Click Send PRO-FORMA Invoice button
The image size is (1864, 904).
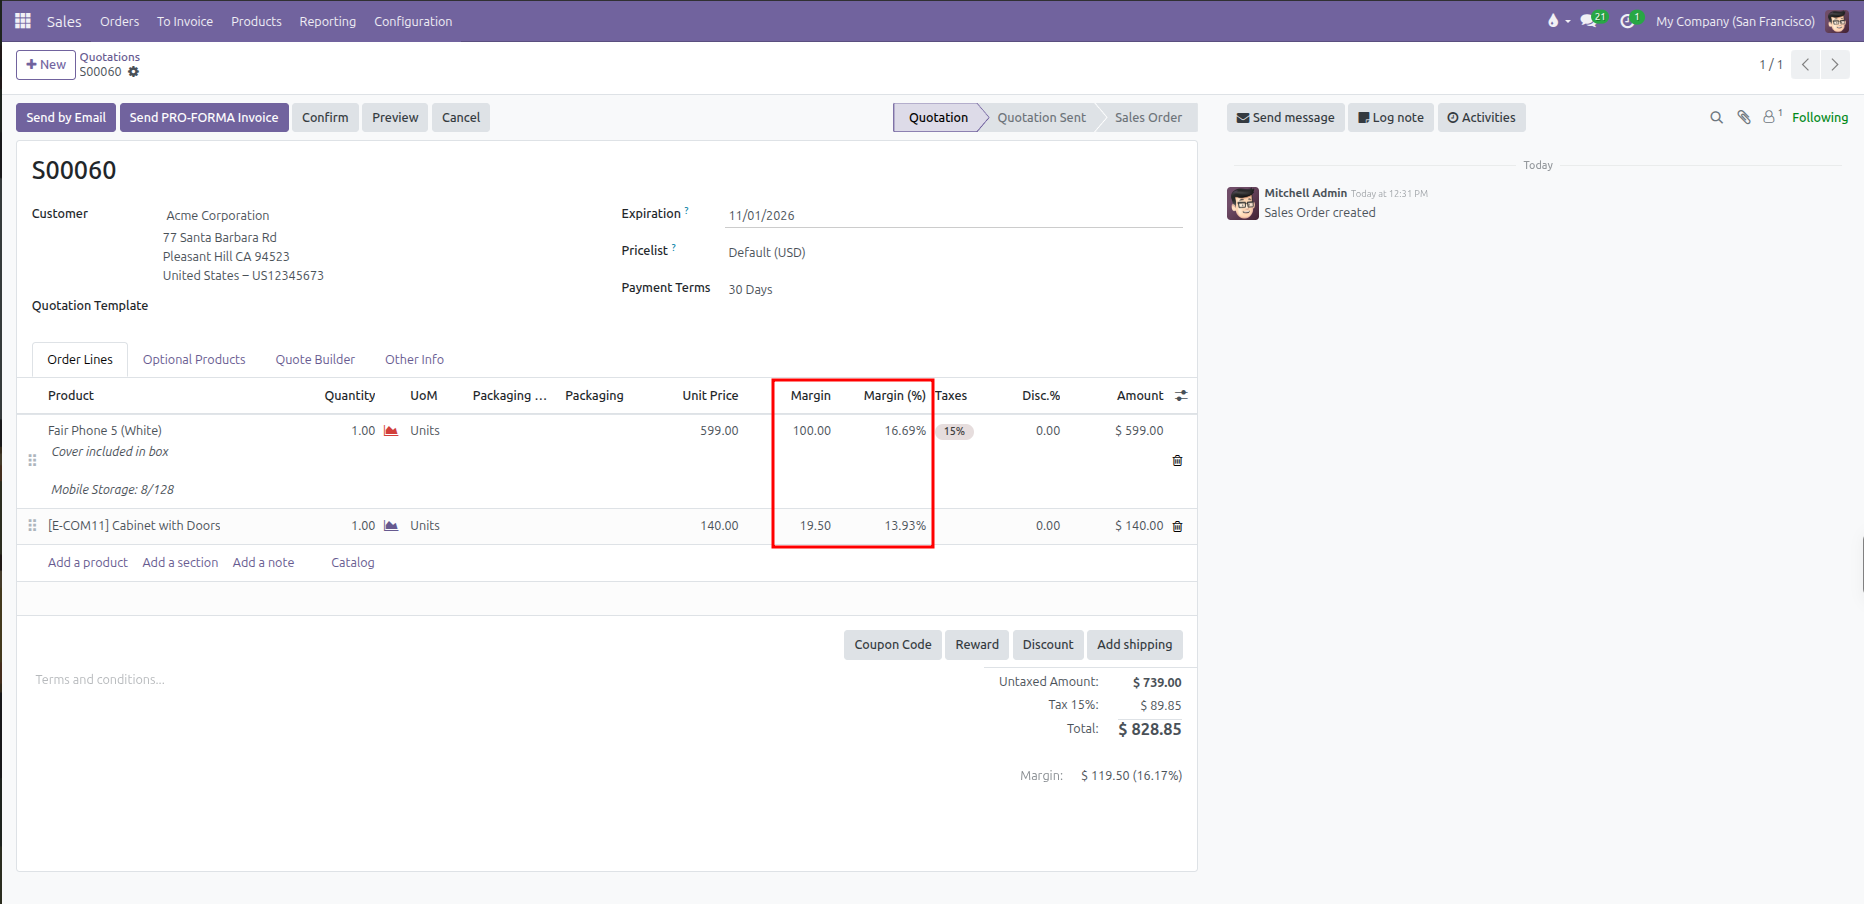(204, 118)
